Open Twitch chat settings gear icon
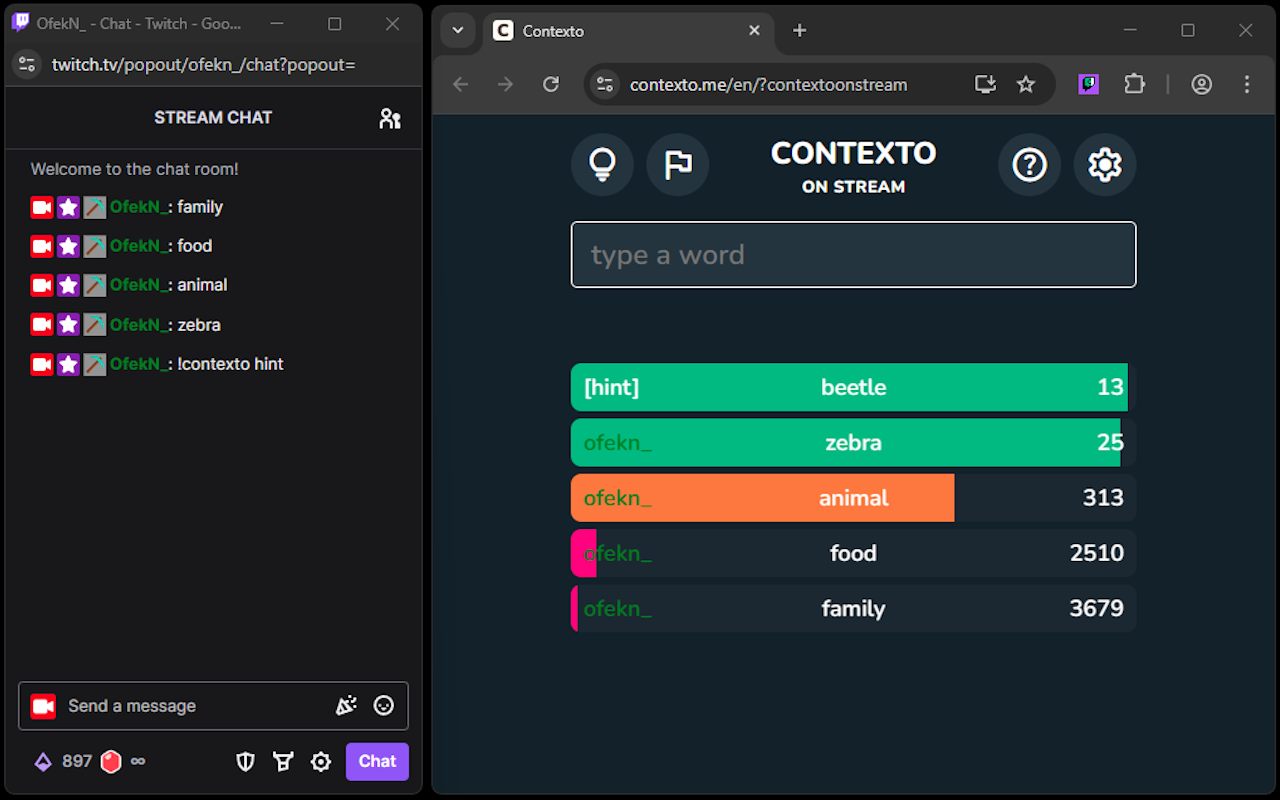This screenshot has height=800, width=1280. click(320, 762)
